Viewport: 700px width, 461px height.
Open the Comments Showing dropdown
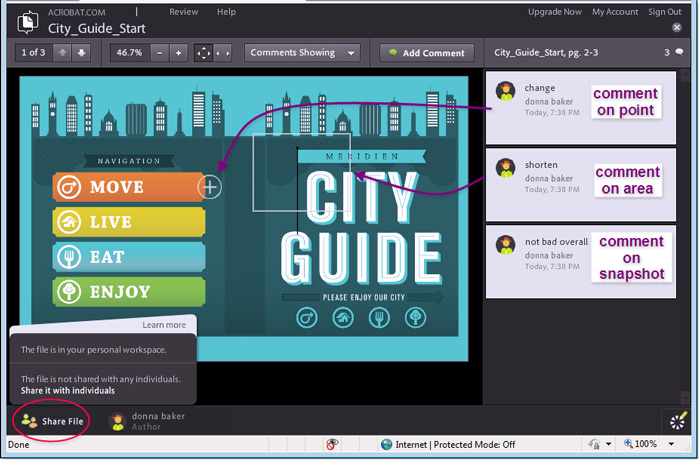pyautogui.click(x=304, y=53)
